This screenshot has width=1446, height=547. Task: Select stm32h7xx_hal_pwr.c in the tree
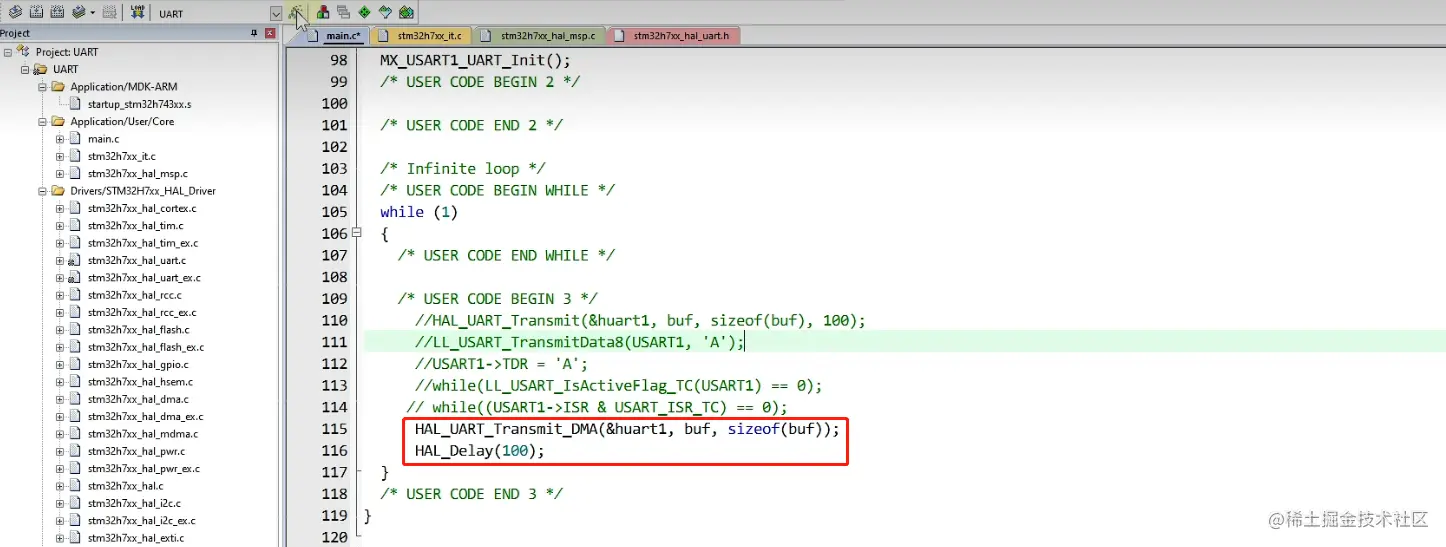point(136,451)
